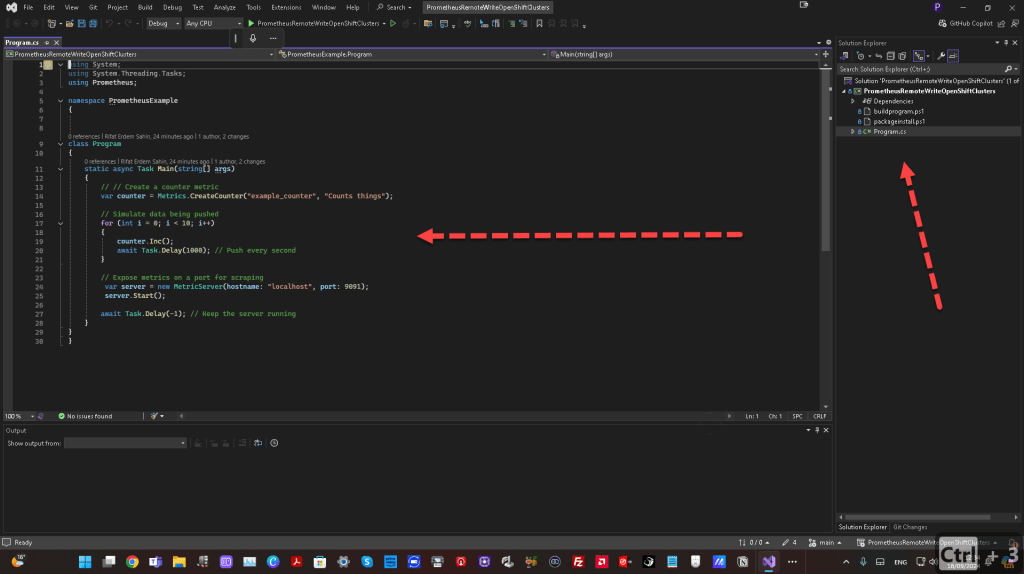The height and width of the screenshot is (574, 1024).
Task: Click the No issues found indicator
Action: (x=85, y=416)
